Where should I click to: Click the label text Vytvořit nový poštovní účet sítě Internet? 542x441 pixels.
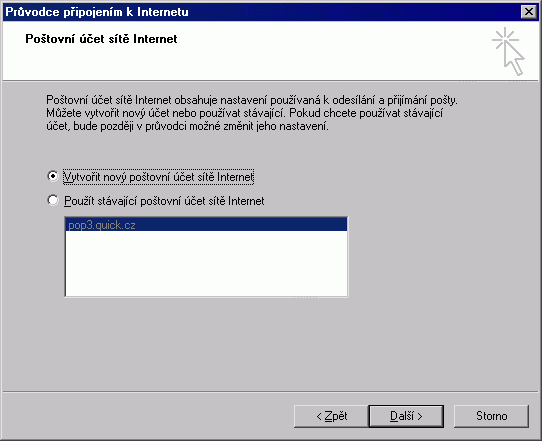tap(159, 177)
